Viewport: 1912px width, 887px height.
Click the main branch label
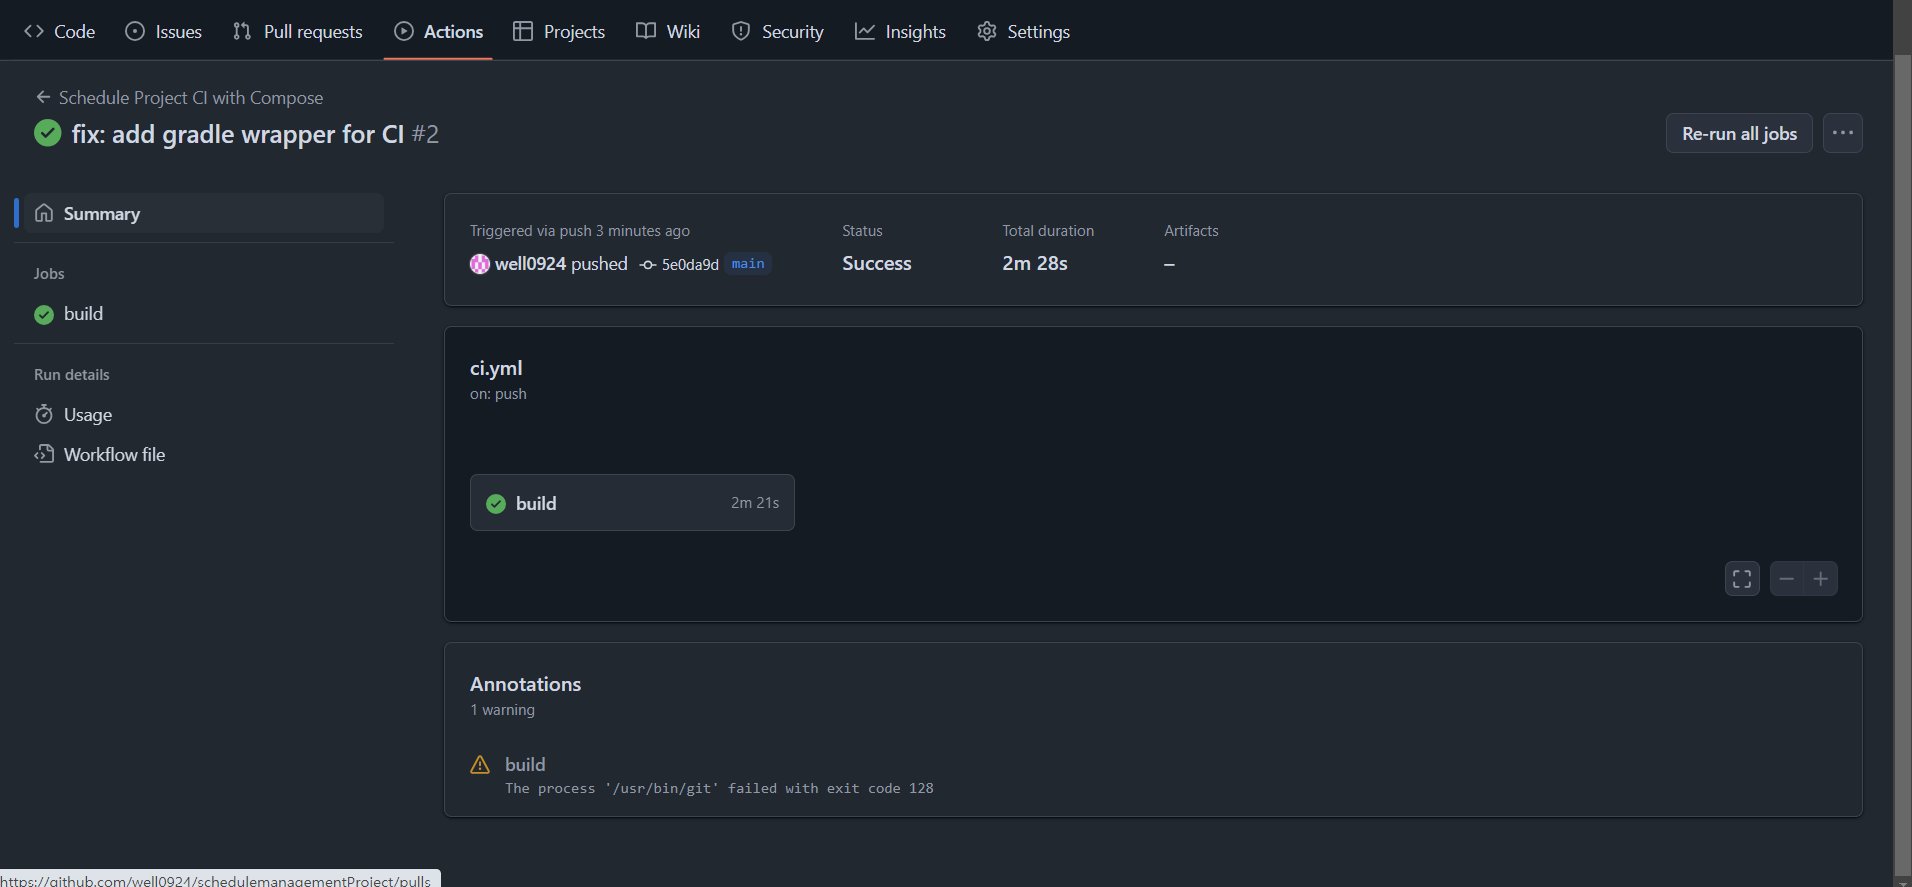click(748, 264)
